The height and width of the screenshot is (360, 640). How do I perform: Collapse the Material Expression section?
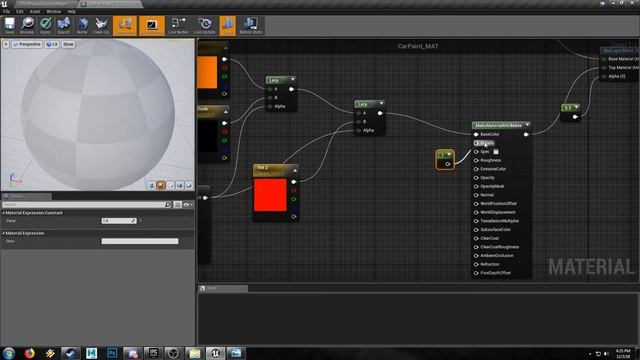pyautogui.click(x=3, y=233)
